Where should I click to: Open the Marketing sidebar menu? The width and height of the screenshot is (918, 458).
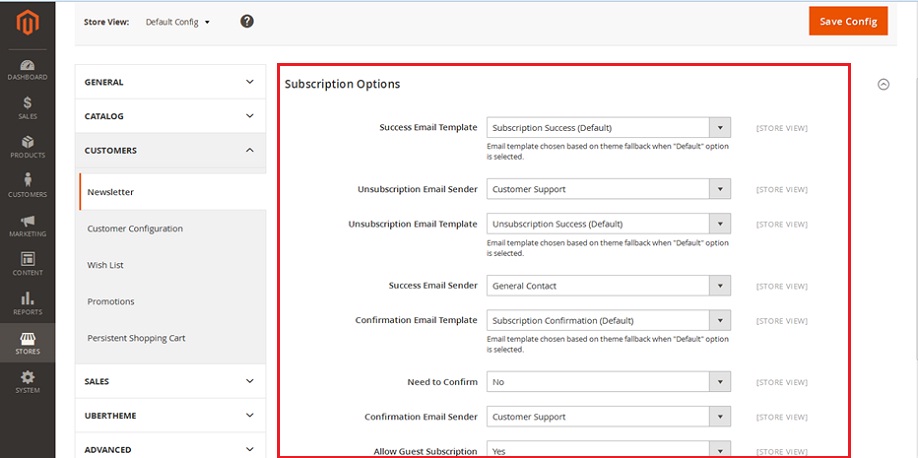pyautogui.click(x=28, y=227)
